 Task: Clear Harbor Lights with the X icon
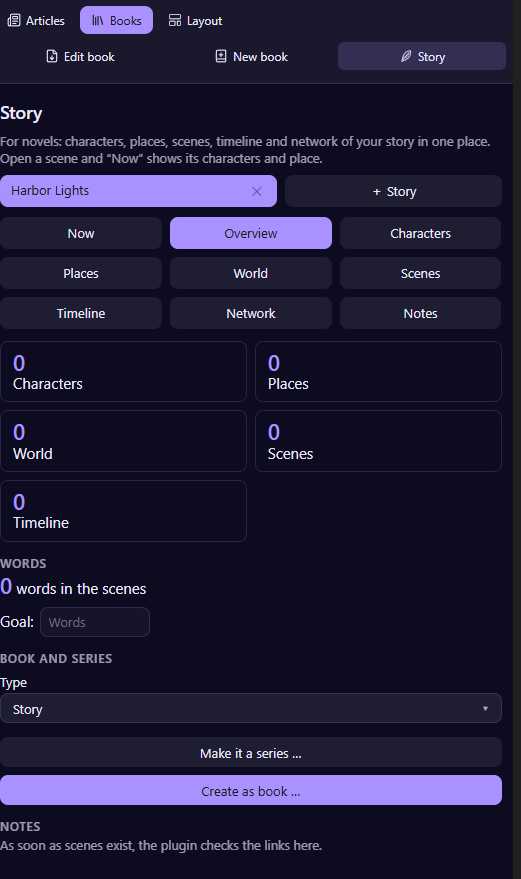click(x=257, y=191)
